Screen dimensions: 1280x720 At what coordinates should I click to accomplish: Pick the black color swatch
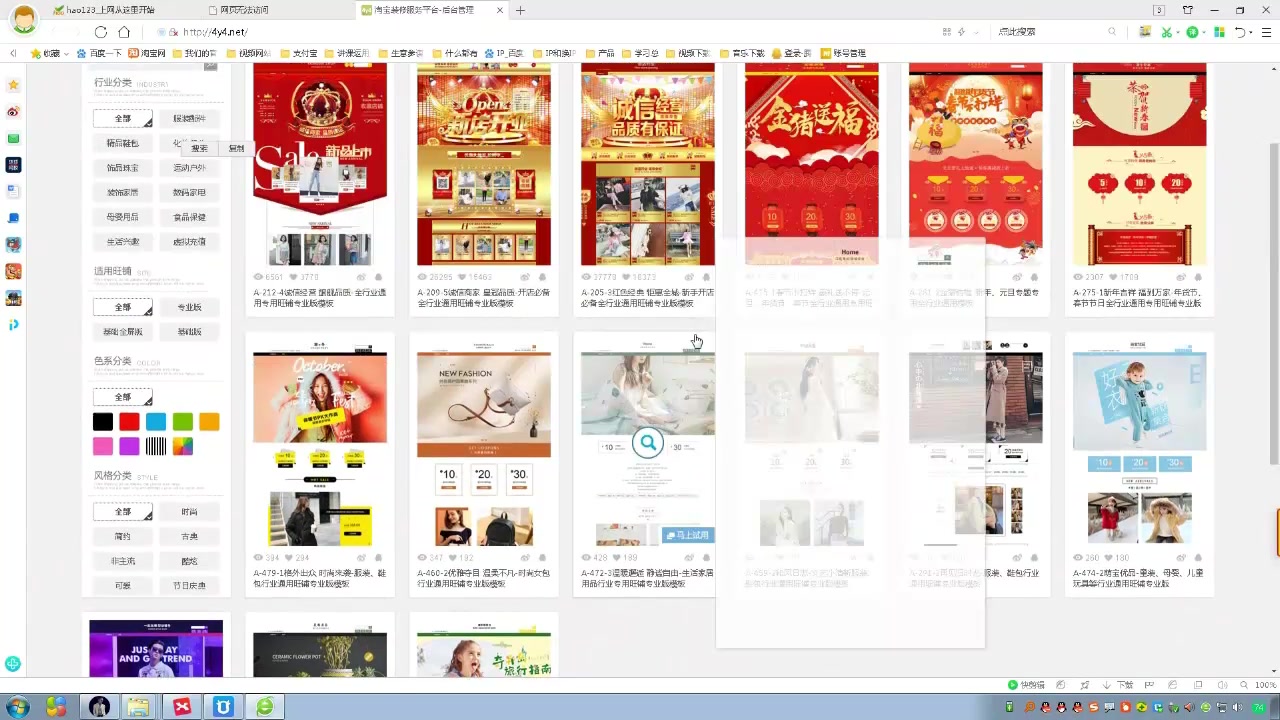click(103, 422)
